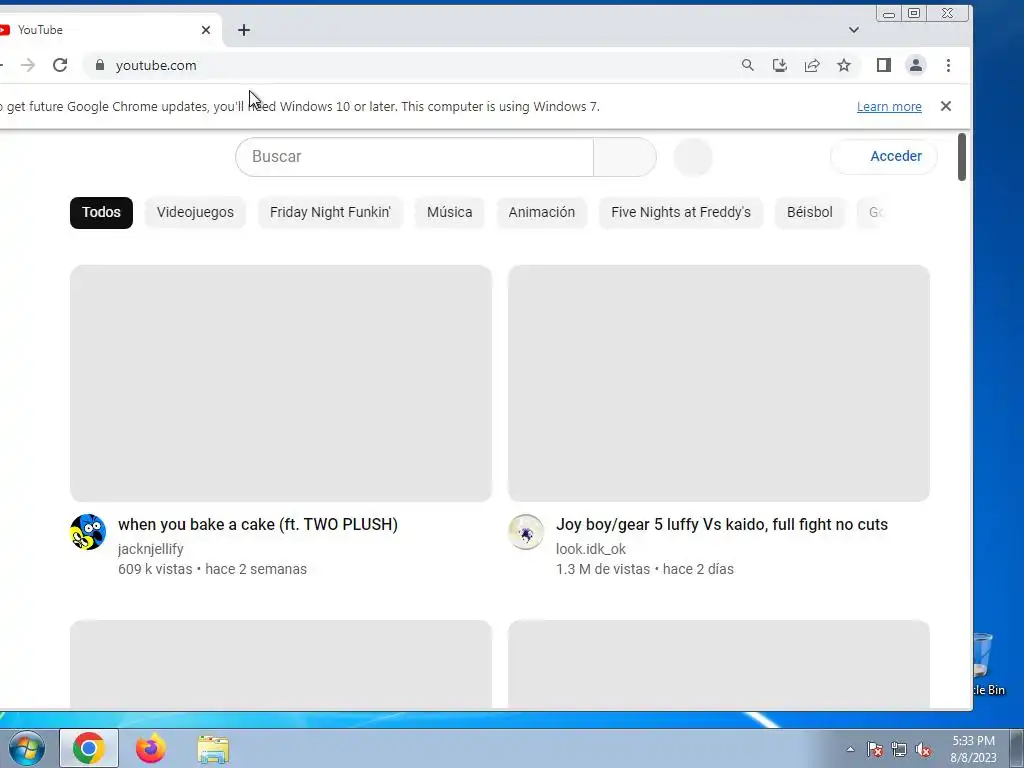
Task: Select the Videojuegos chip
Action: click(195, 213)
